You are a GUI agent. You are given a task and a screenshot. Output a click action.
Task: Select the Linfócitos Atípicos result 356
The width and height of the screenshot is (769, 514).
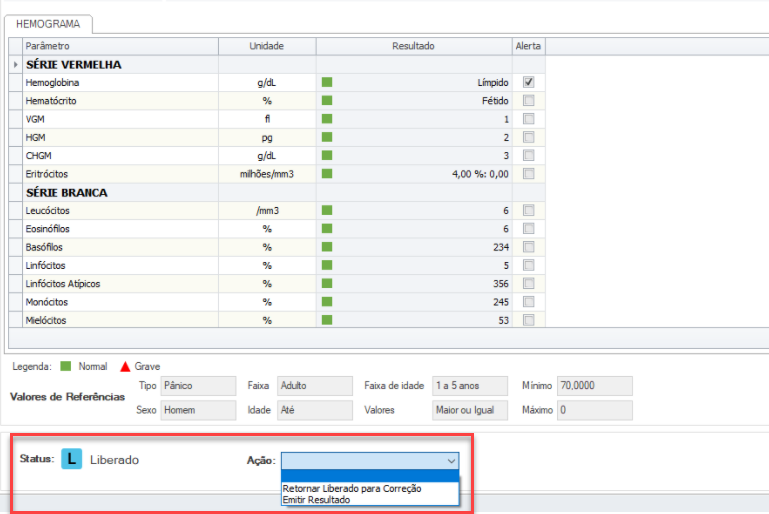click(x=414, y=283)
